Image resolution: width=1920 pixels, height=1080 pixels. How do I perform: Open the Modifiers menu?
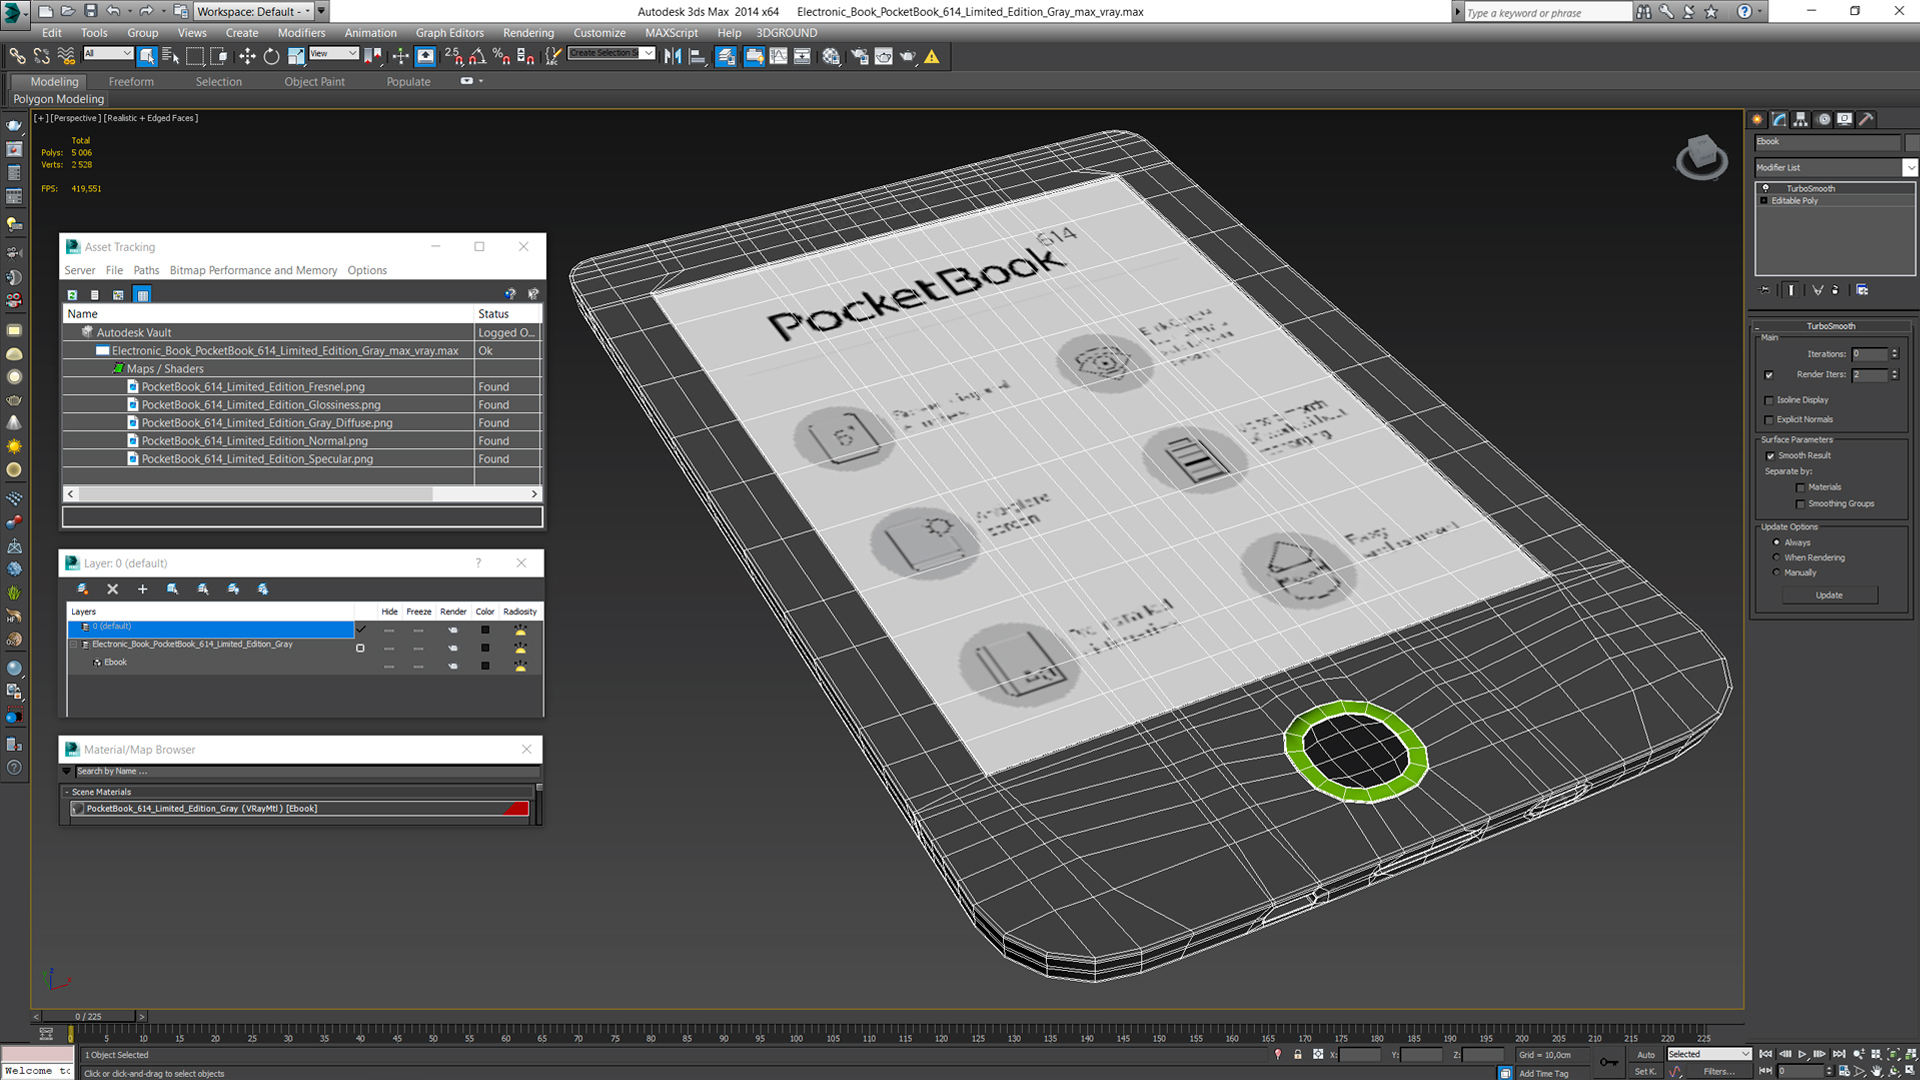point(301,33)
